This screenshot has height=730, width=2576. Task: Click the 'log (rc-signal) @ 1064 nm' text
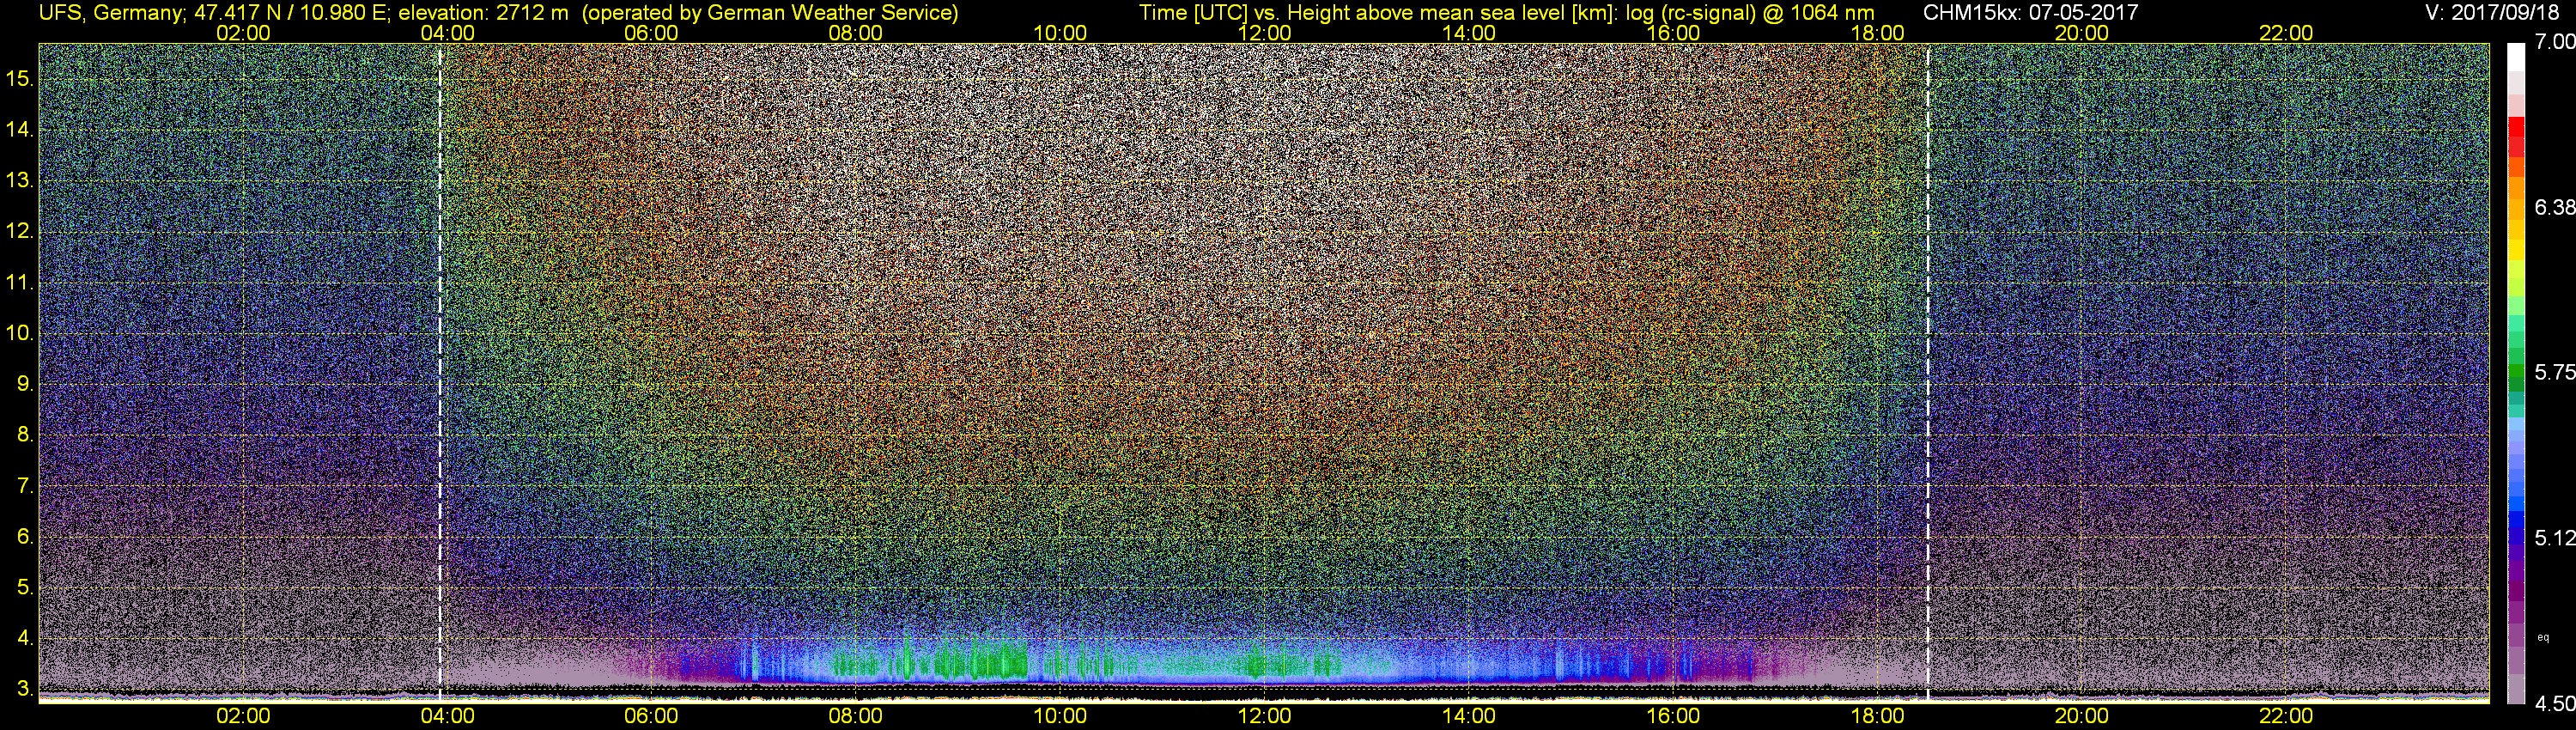pyautogui.click(x=1750, y=12)
